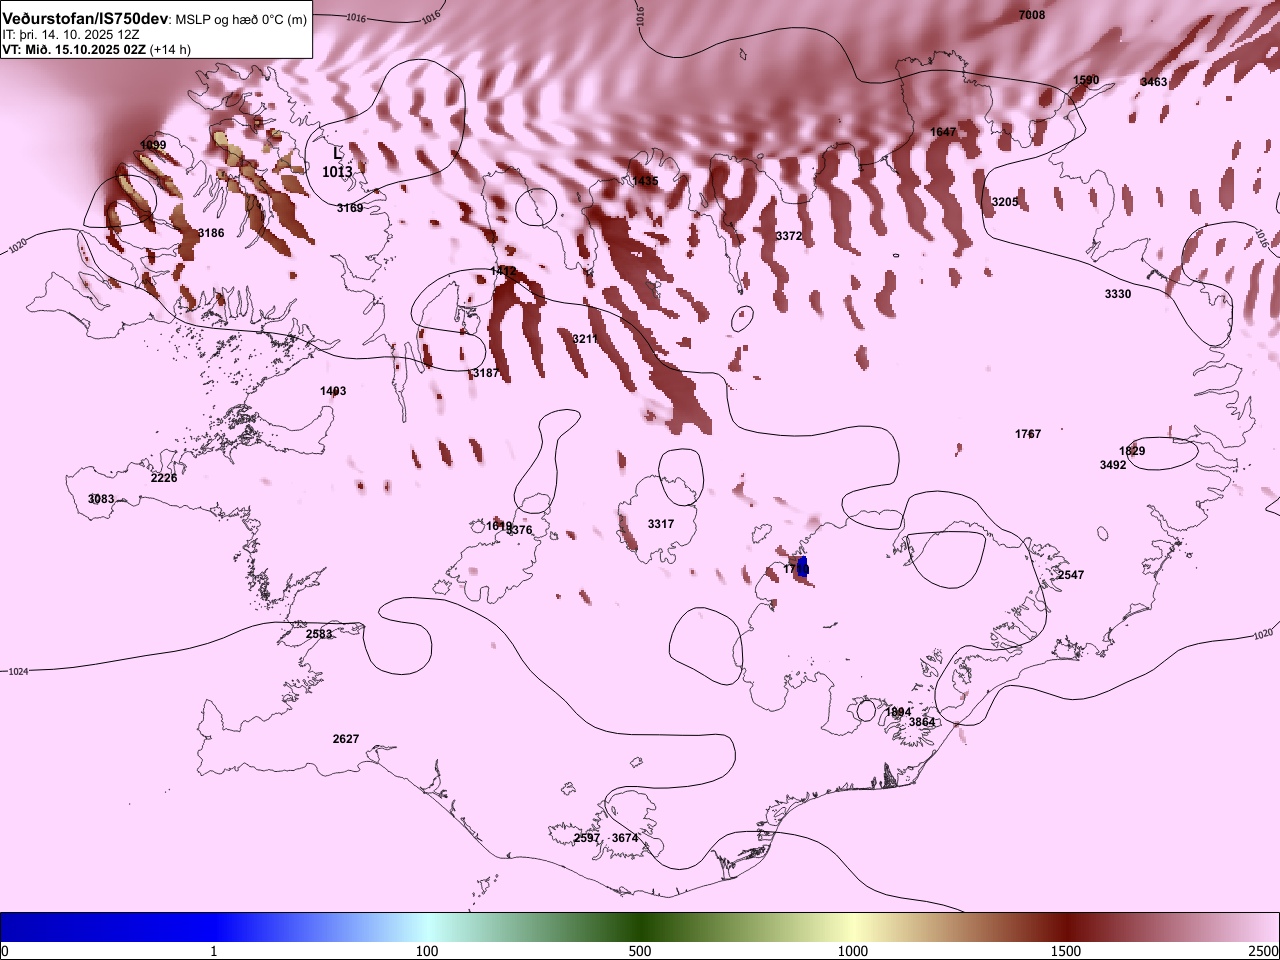Select the 1435 height value
The height and width of the screenshot is (960, 1280).
tap(646, 181)
